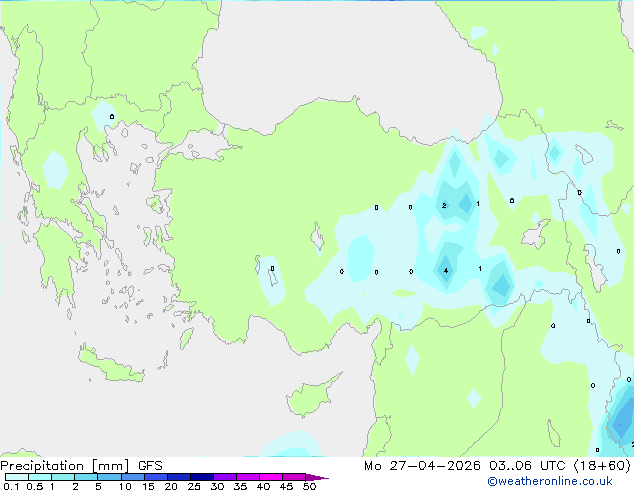634x490 pixels.
Task: Select the 'Precipitation [mm] GFS' title text
Action: (x=81, y=466)
